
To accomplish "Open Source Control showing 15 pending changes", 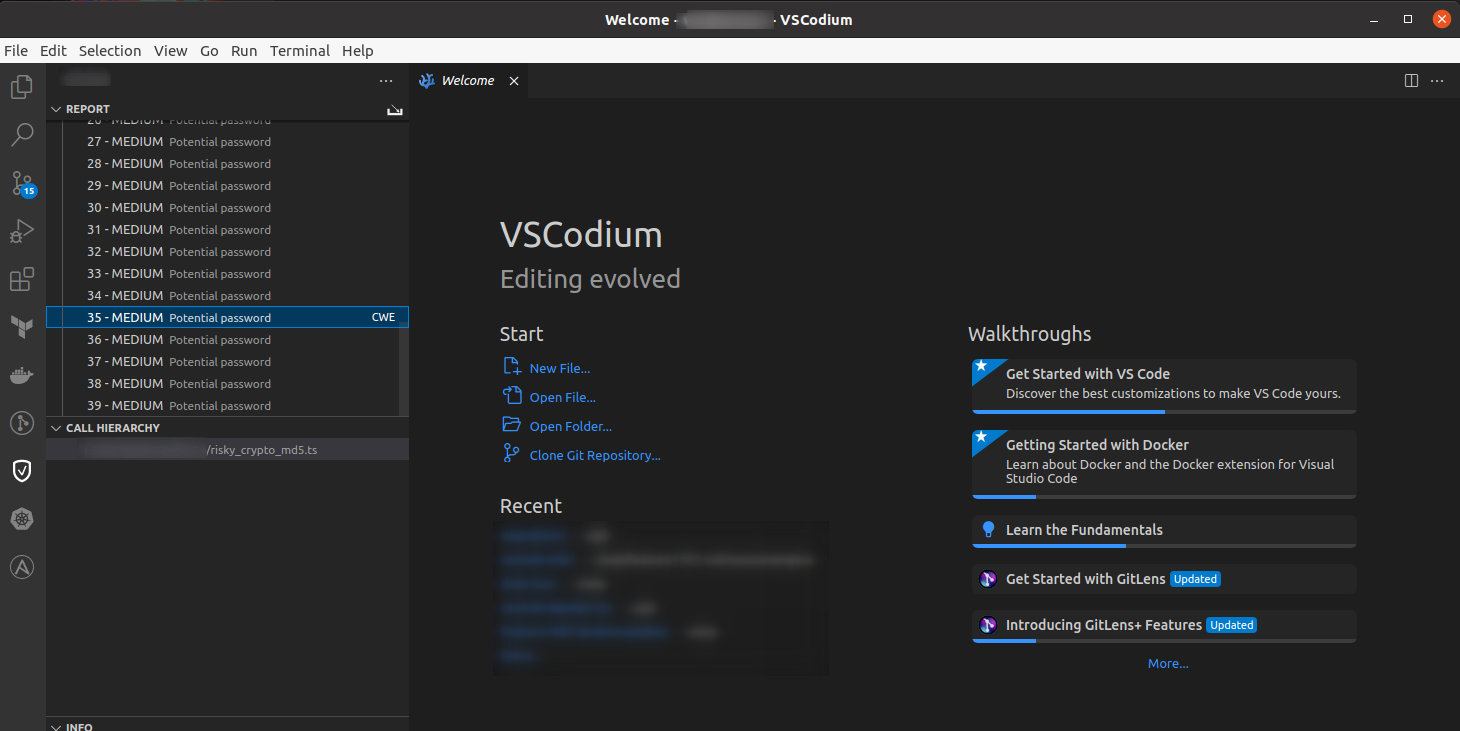I will (22, 183).
